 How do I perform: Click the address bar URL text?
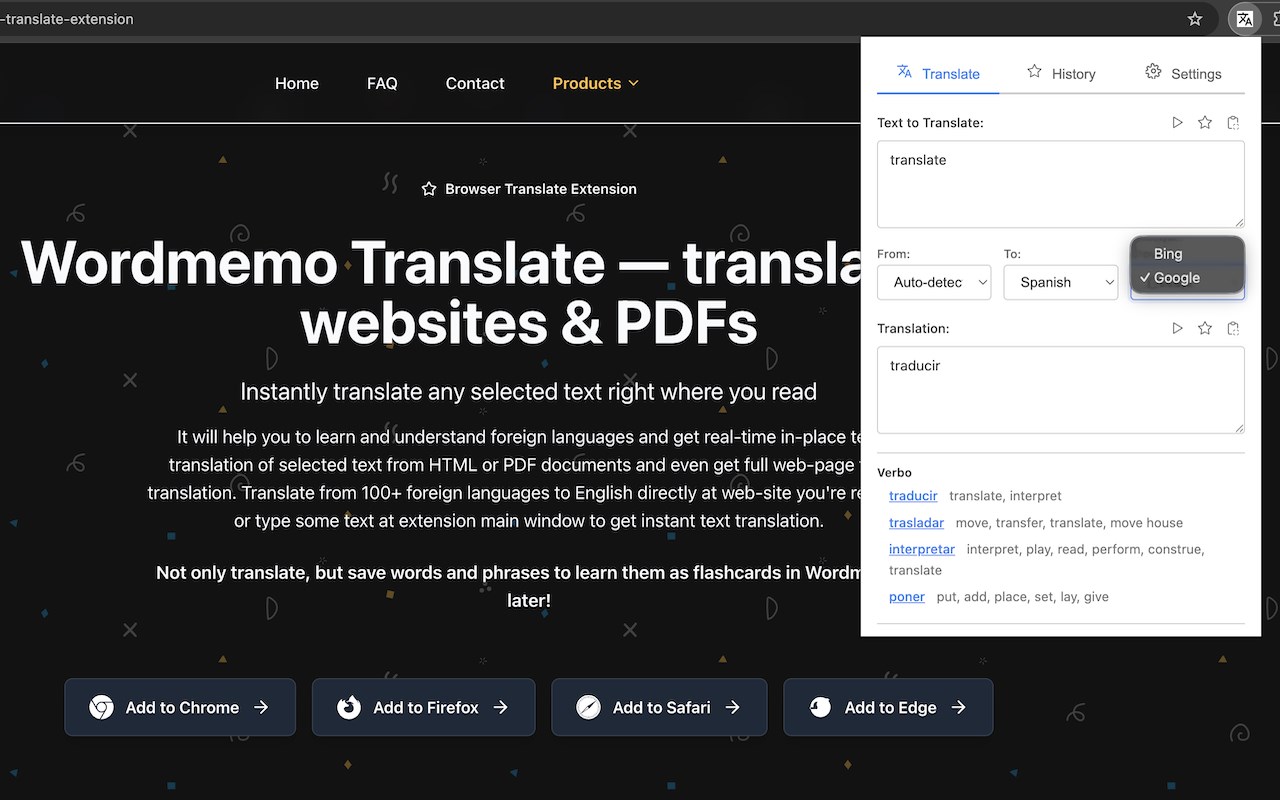[x=67, y=19]
